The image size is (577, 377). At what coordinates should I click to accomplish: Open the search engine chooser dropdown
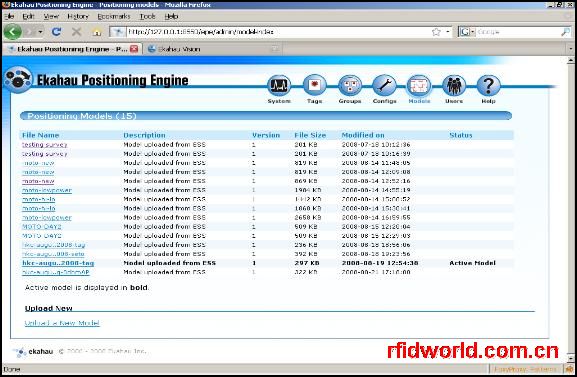point(473,32)
